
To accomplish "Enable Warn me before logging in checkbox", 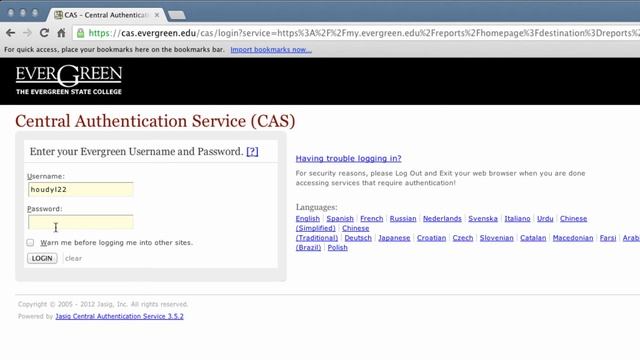I will 30,242.
